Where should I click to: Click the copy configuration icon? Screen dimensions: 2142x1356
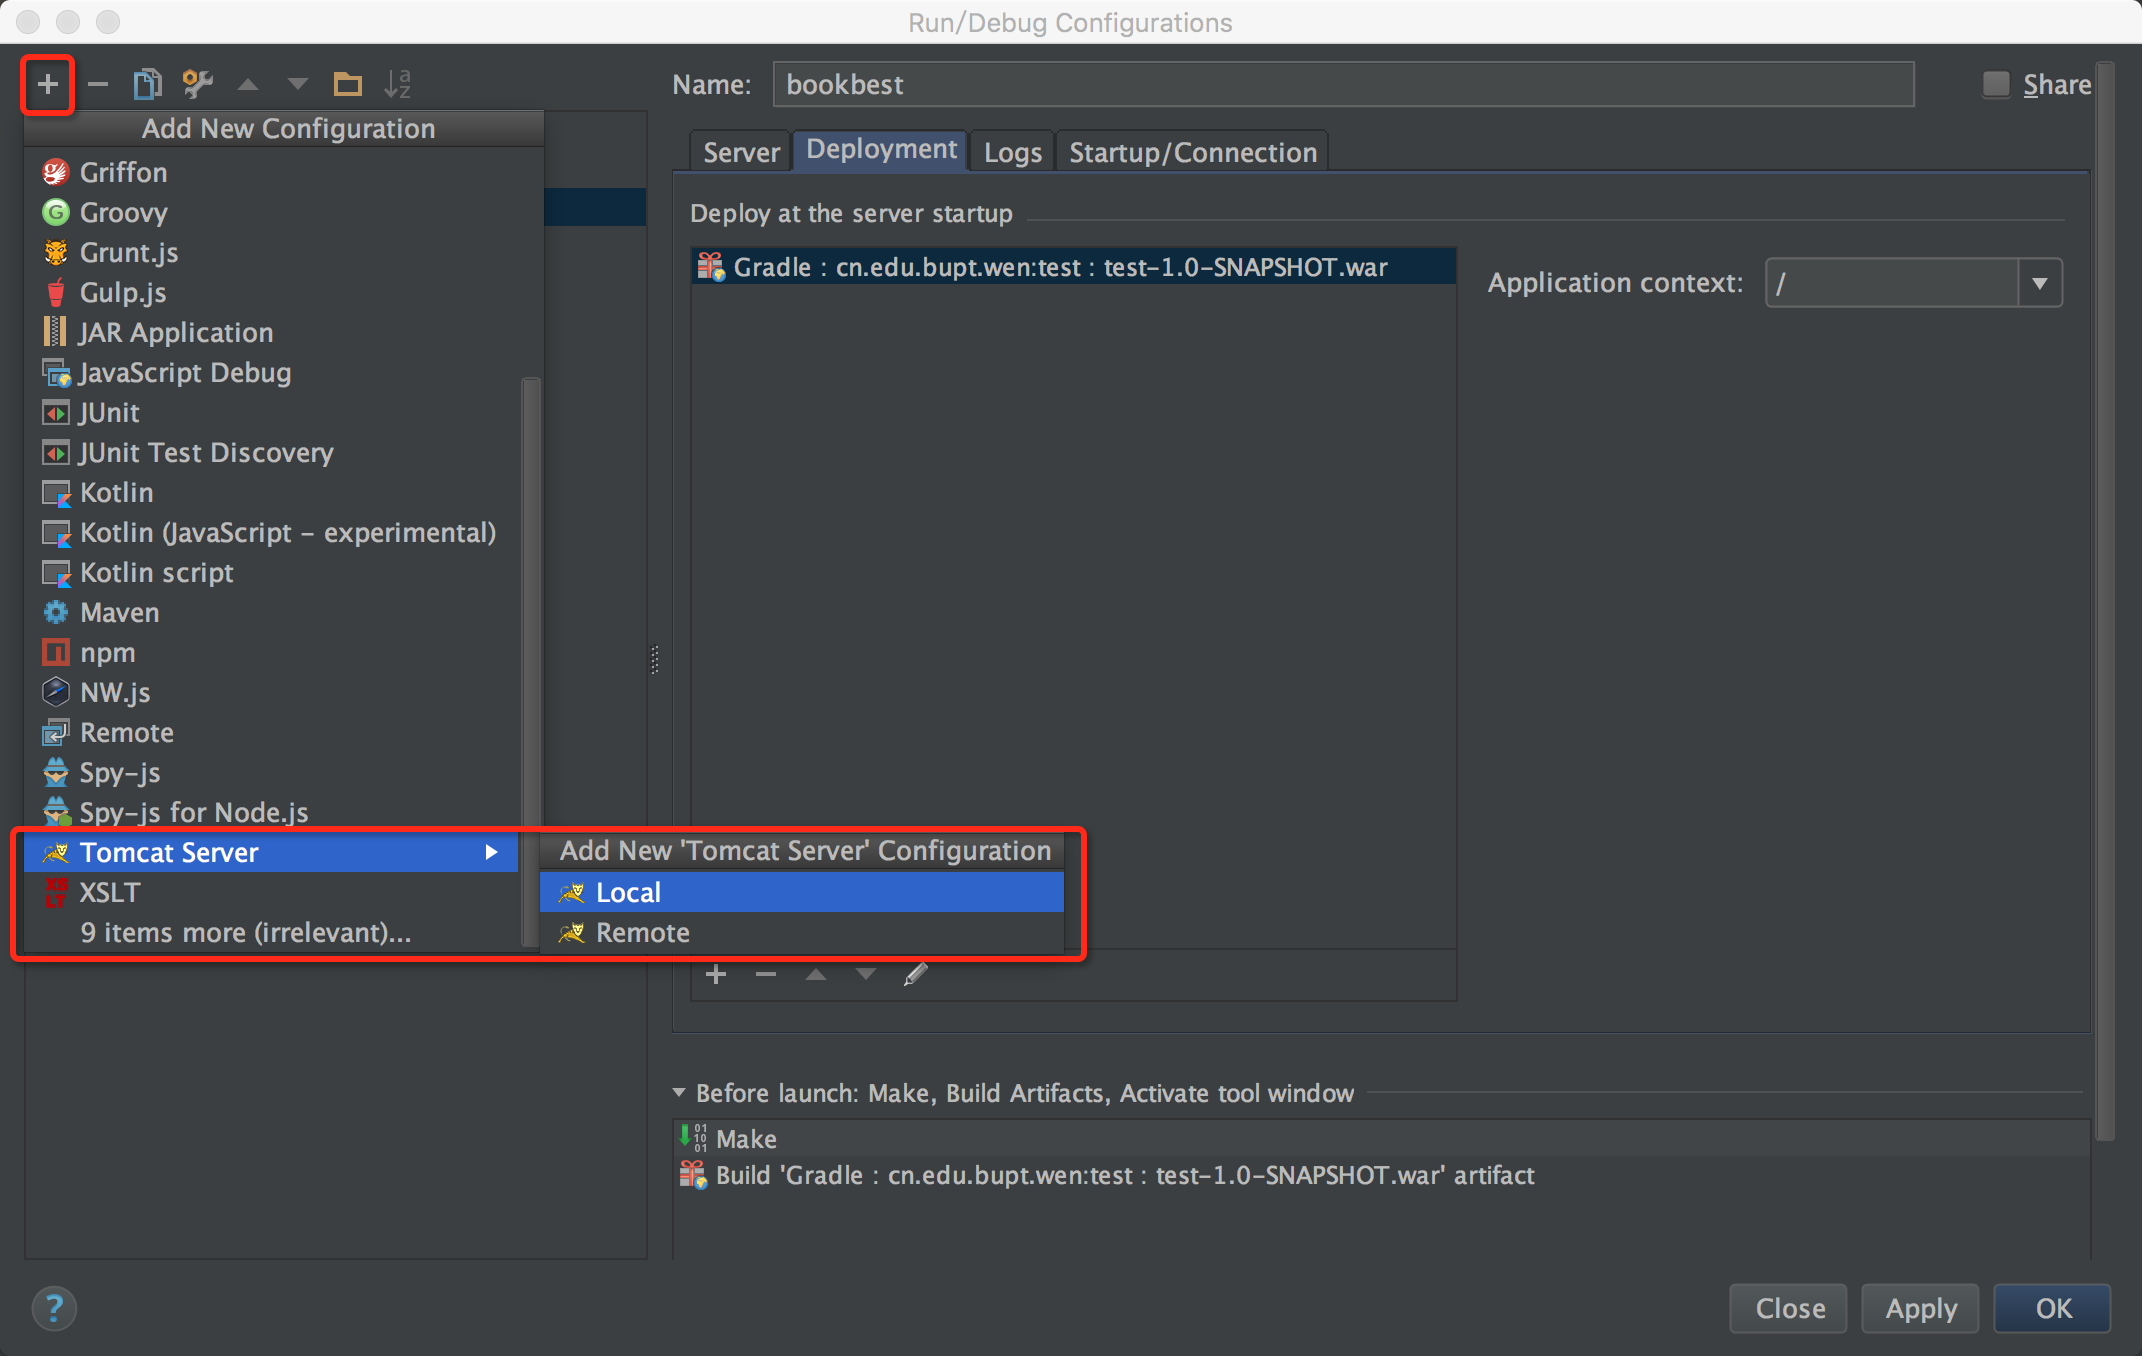(x=147, y=85)
